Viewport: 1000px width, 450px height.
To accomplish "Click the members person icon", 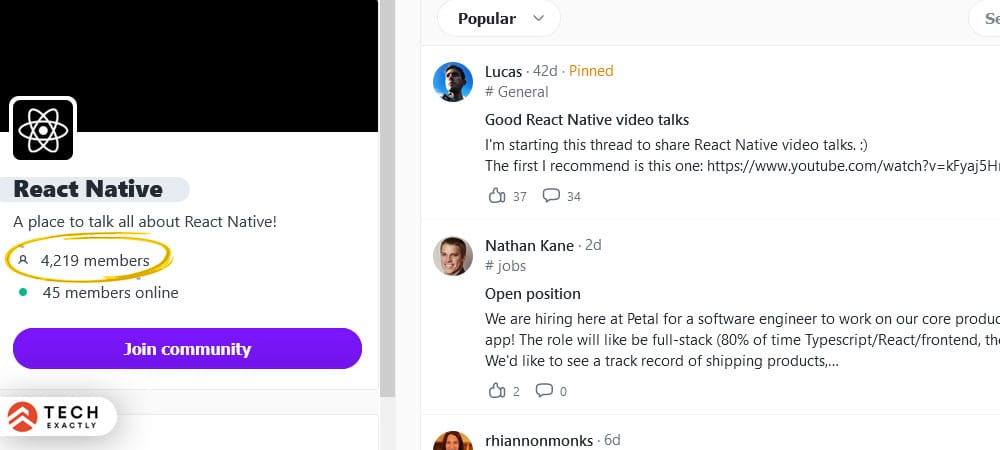I will (x=24, y=260).
